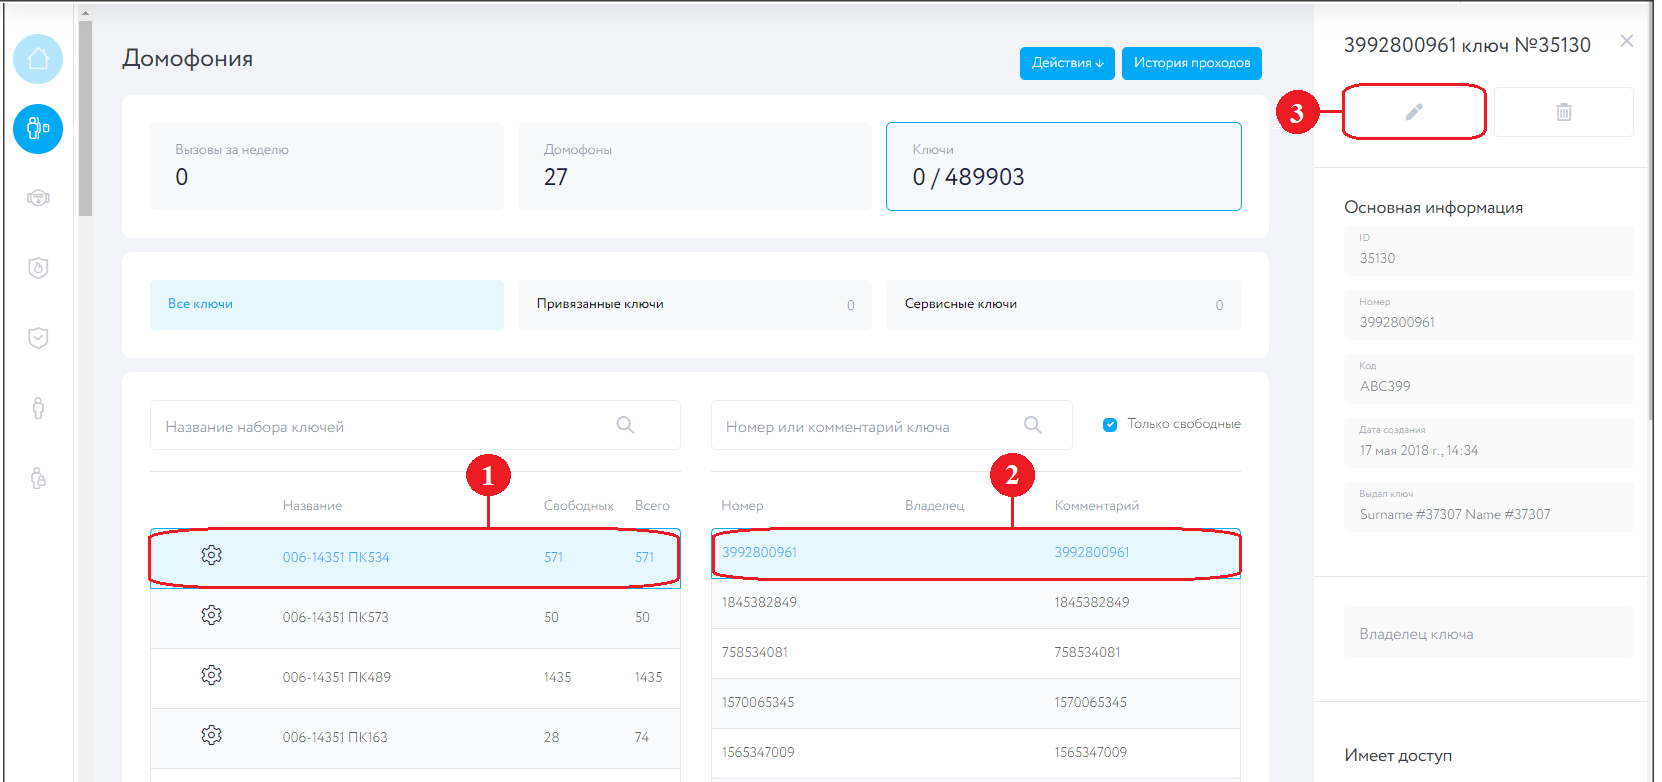Select key set 006-14351 ПК489
The width and height of the screenshot is (1662, 782).
415,678
